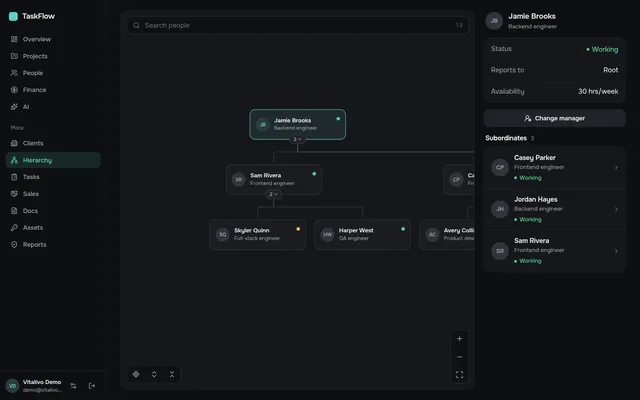Click the Root reports-to value
This screenshot has height=400, width=640.
click(611, 70)
